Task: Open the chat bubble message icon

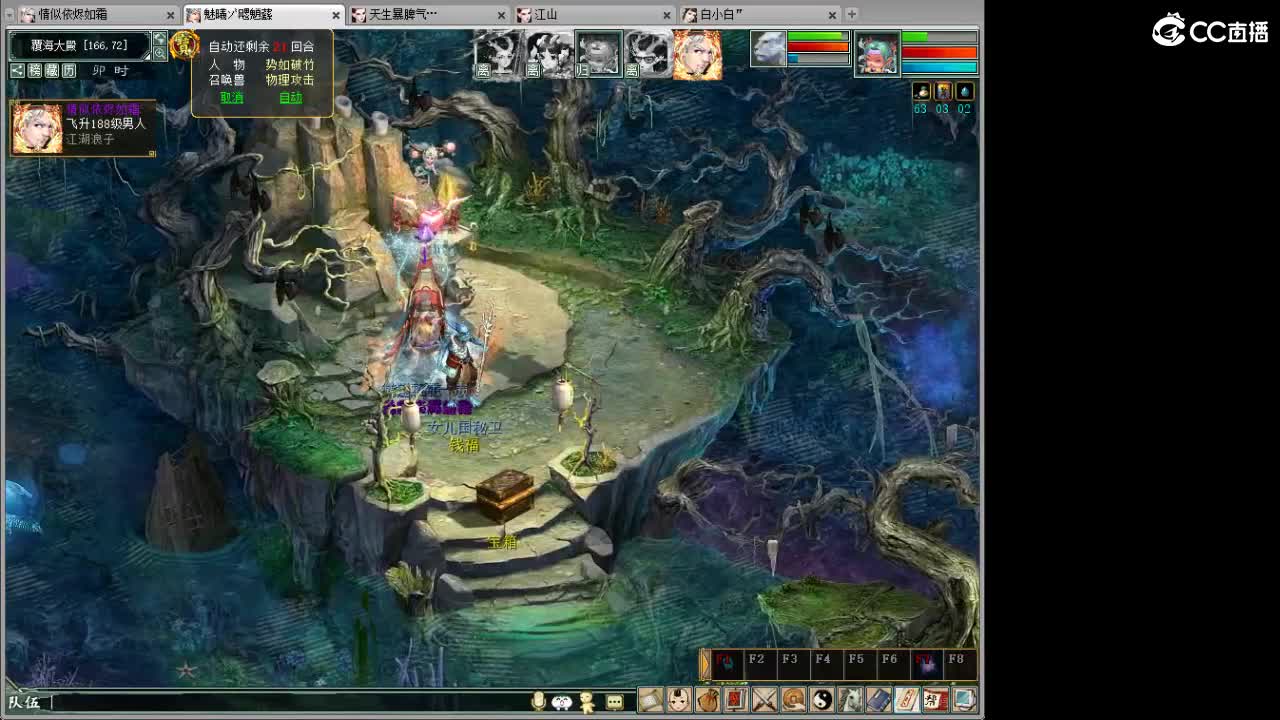Action: tap(615, 702)
